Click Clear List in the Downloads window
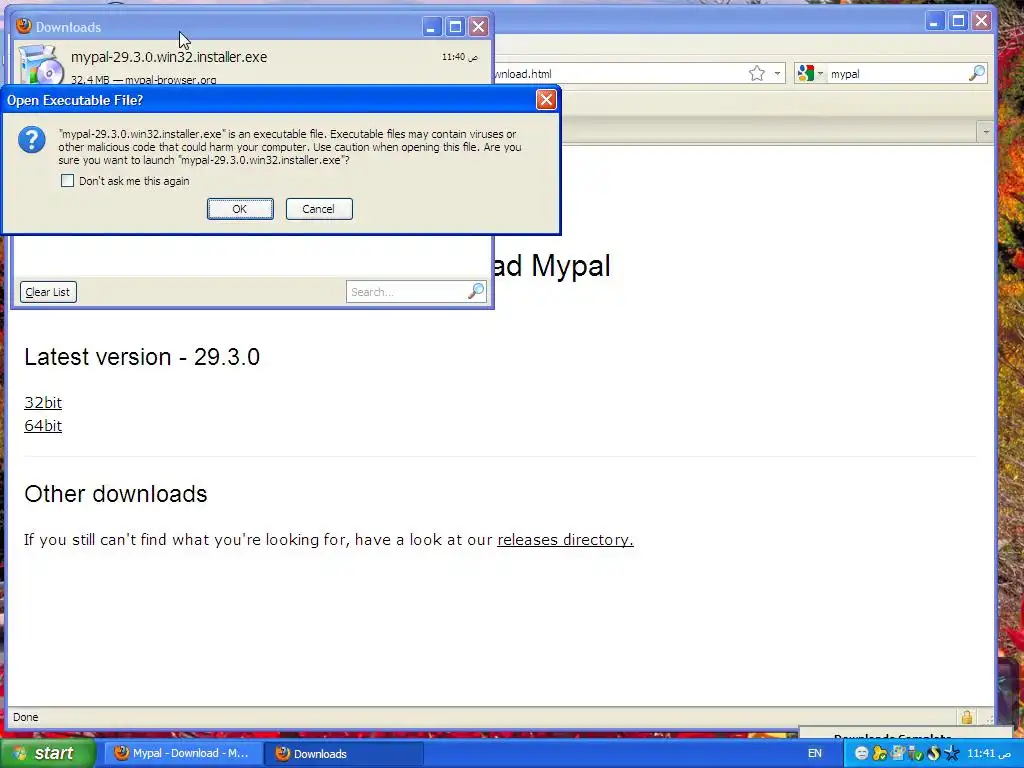1024x768 pixels. (48, 292)
